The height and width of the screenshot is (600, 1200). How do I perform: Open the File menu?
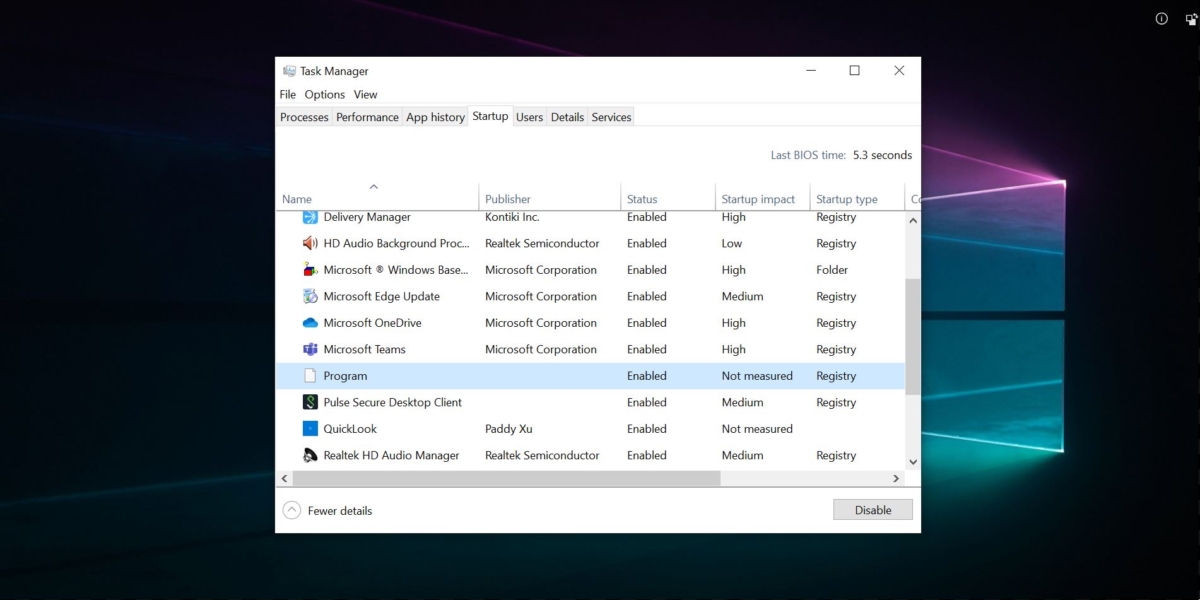[287, 94]
